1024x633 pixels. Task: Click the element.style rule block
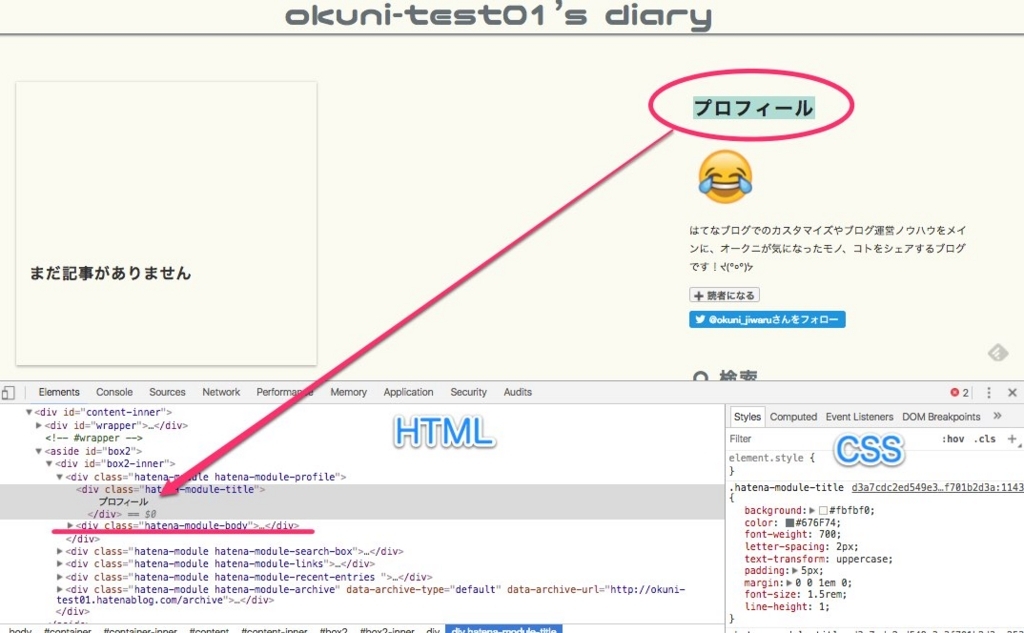click(x=772, y=464)
